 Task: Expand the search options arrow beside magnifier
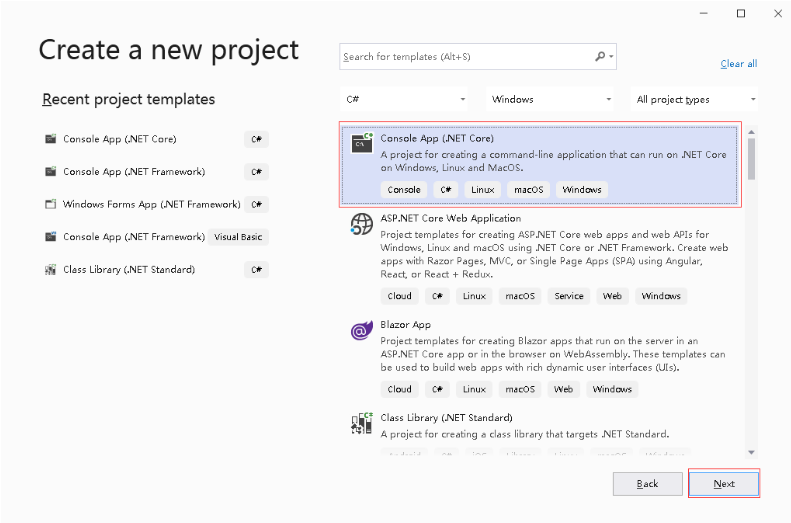pos(611,56)
